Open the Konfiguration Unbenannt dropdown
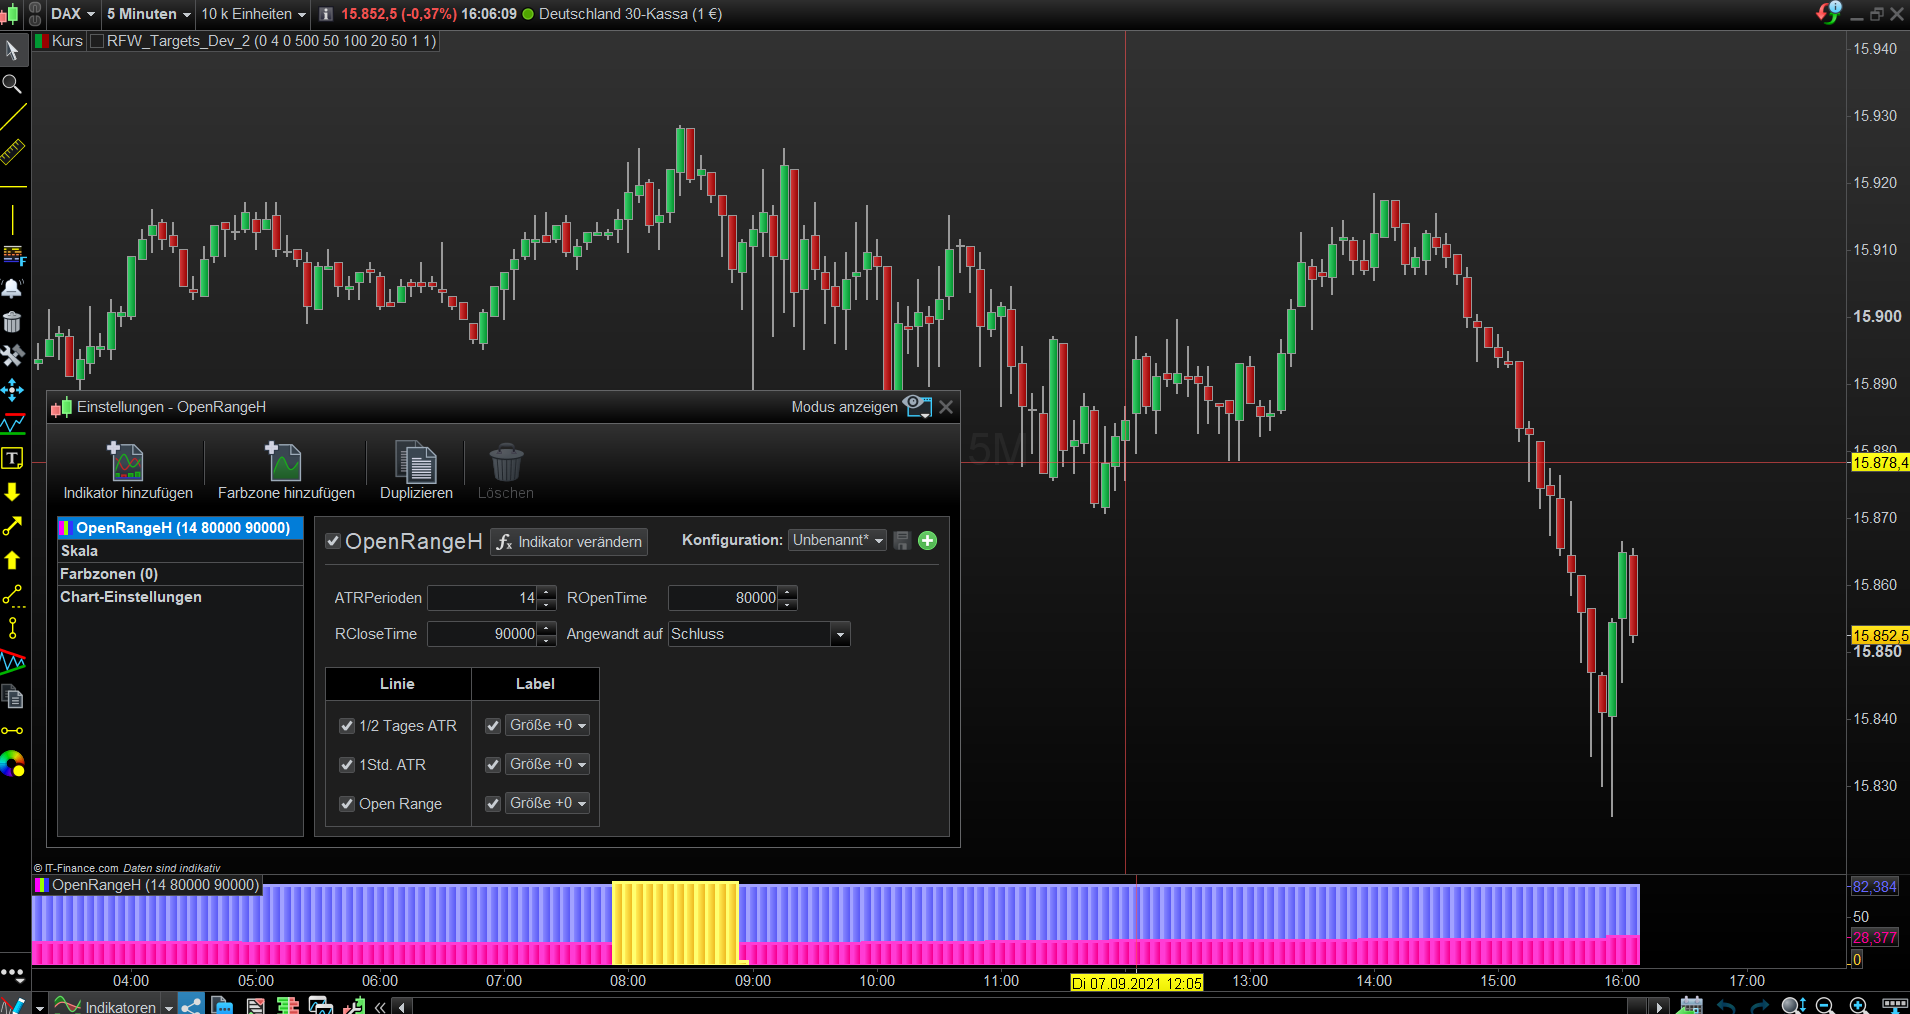This screenshot has width=1910, height=1014. pyautogui.click(x=837, y=540)
